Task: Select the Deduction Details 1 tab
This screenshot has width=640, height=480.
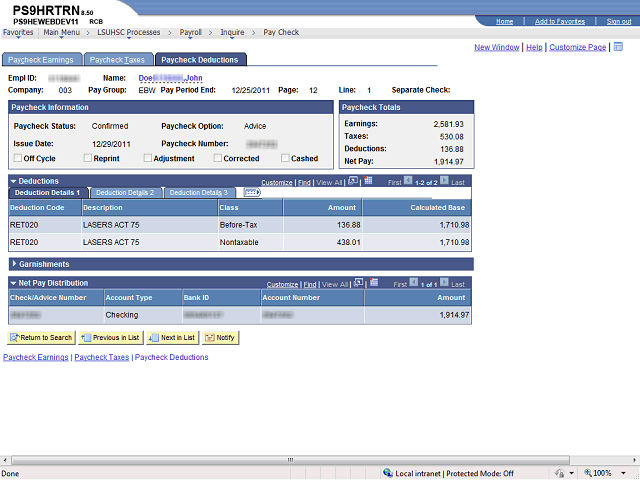Action: click(48, 193)
